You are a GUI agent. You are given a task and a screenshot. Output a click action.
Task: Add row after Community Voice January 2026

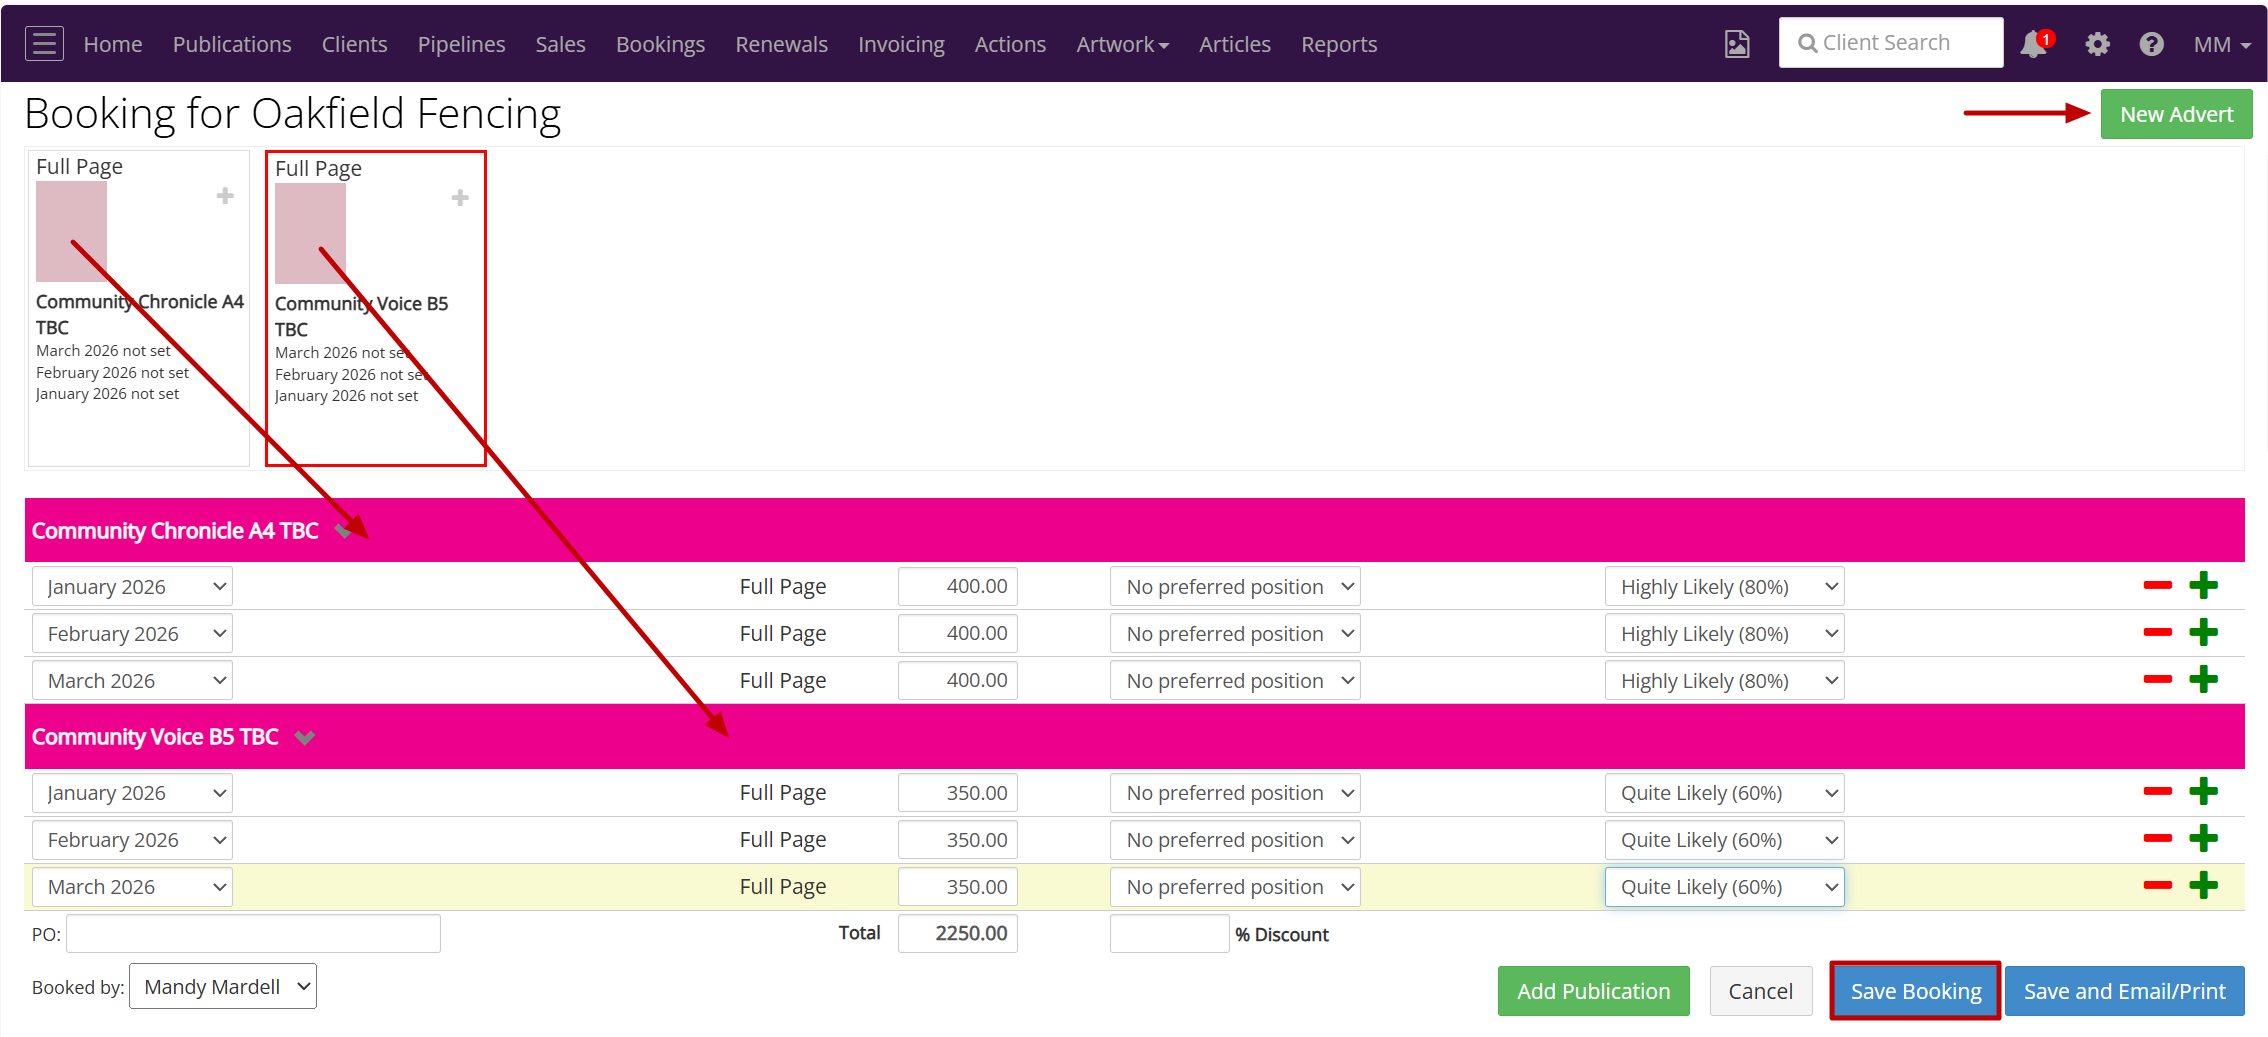coord(2203,792)
